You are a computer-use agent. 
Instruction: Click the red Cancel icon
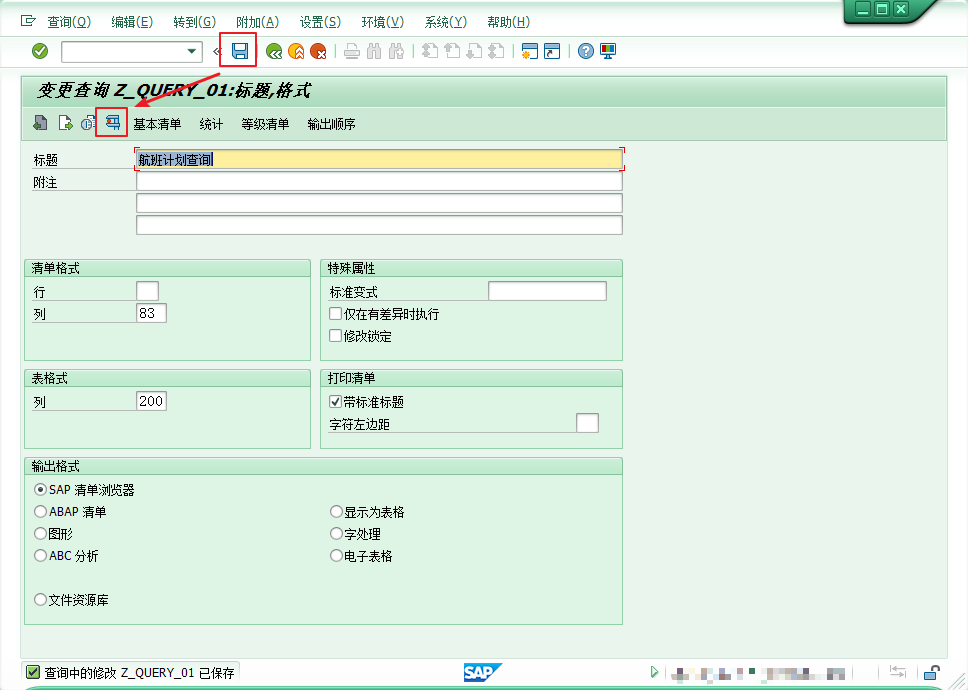click(x=318, y=51)
